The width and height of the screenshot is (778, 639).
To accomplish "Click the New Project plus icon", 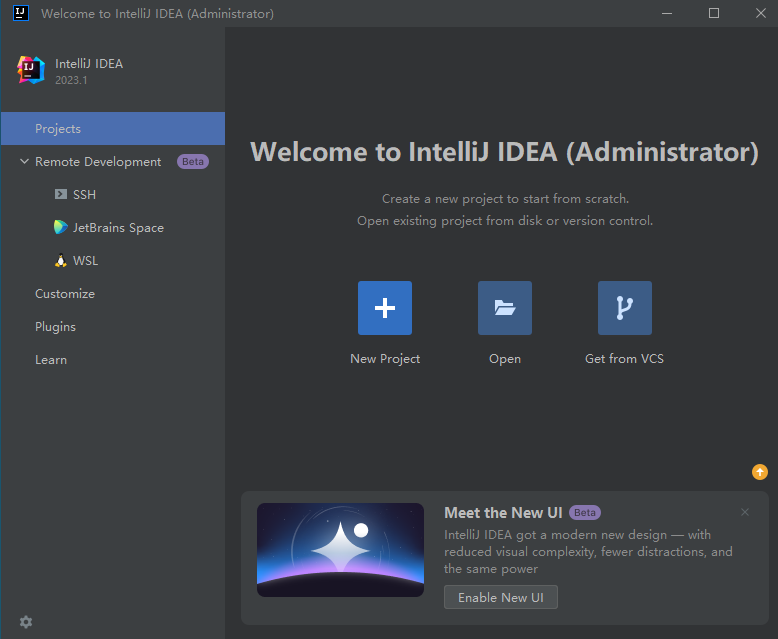I will pos(385,308).
